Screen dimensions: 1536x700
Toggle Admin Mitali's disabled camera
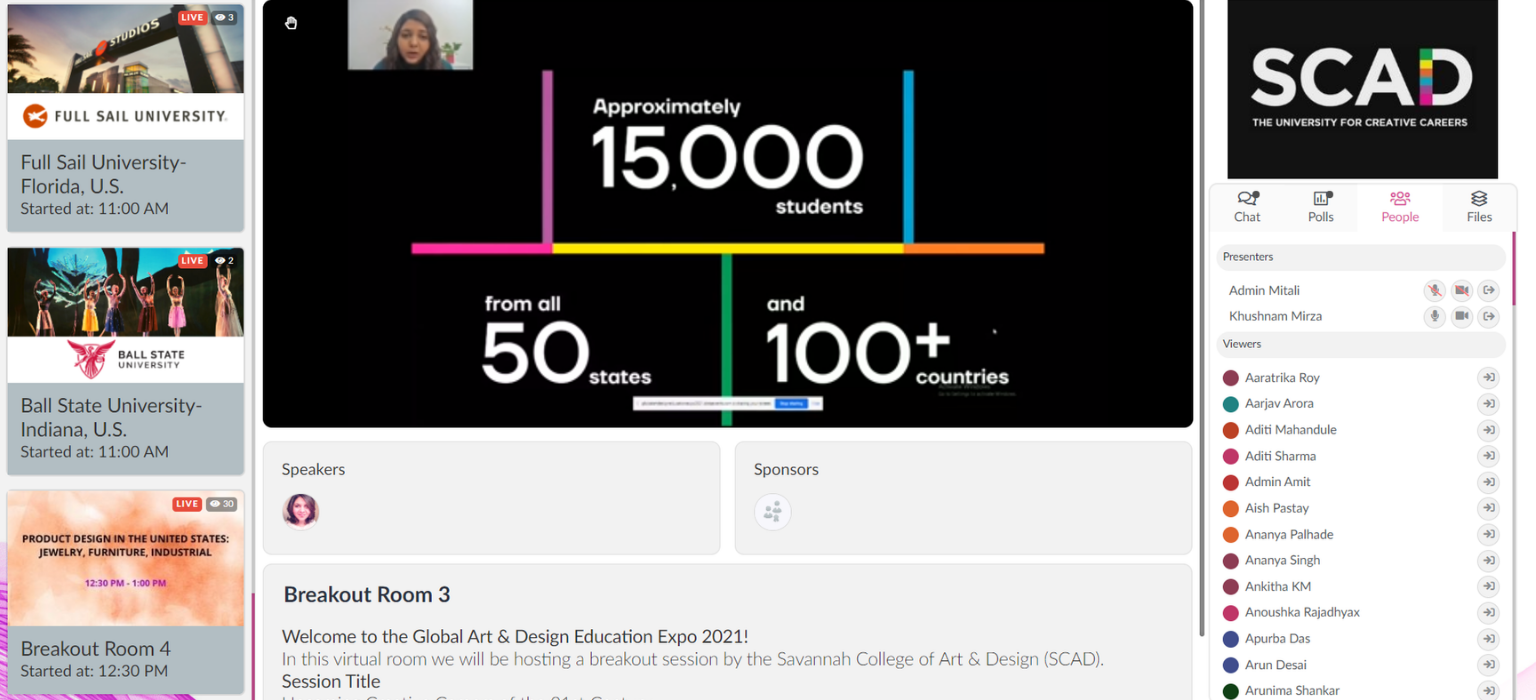pyautogui.click(x=1462, y=290)
